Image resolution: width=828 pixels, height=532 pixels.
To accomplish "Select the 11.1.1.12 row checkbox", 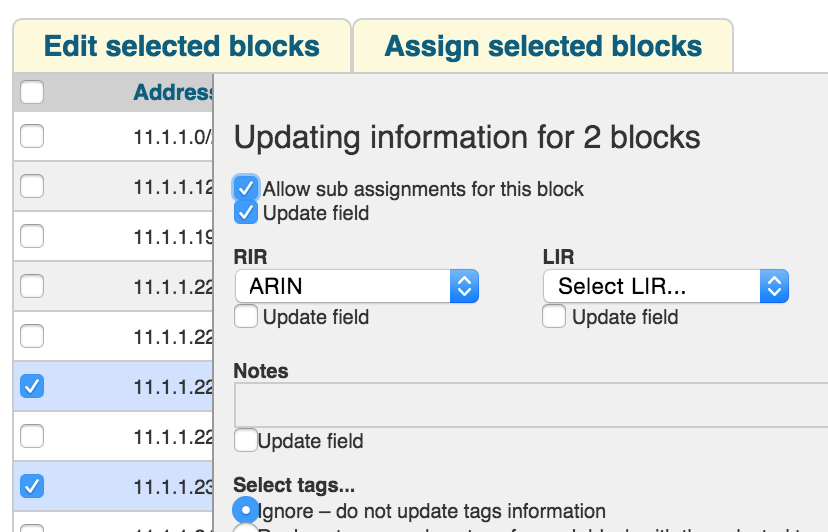I will pyautogui.click(x=32, y=186).
